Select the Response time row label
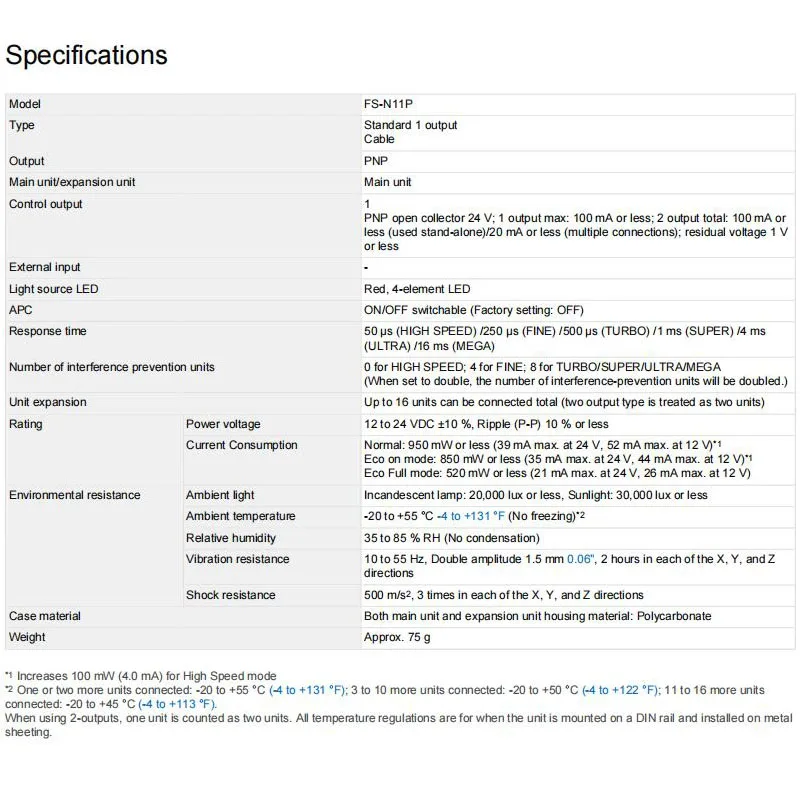 point(48,331)
